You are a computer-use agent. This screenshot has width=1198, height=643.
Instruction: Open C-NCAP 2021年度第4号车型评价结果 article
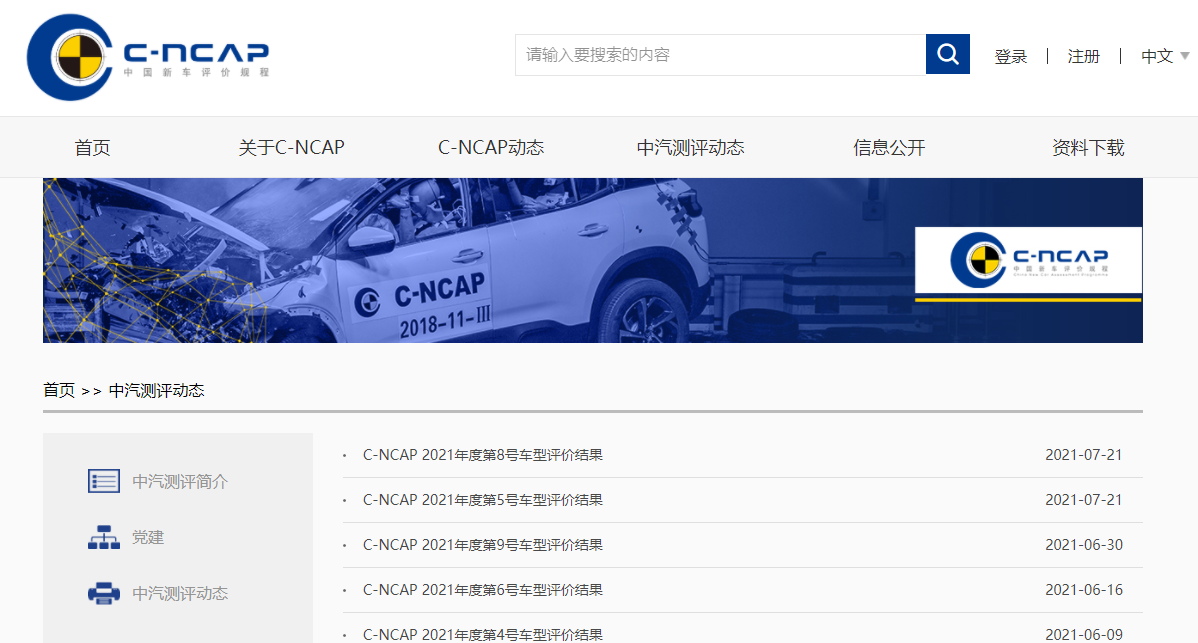point(483,635)
